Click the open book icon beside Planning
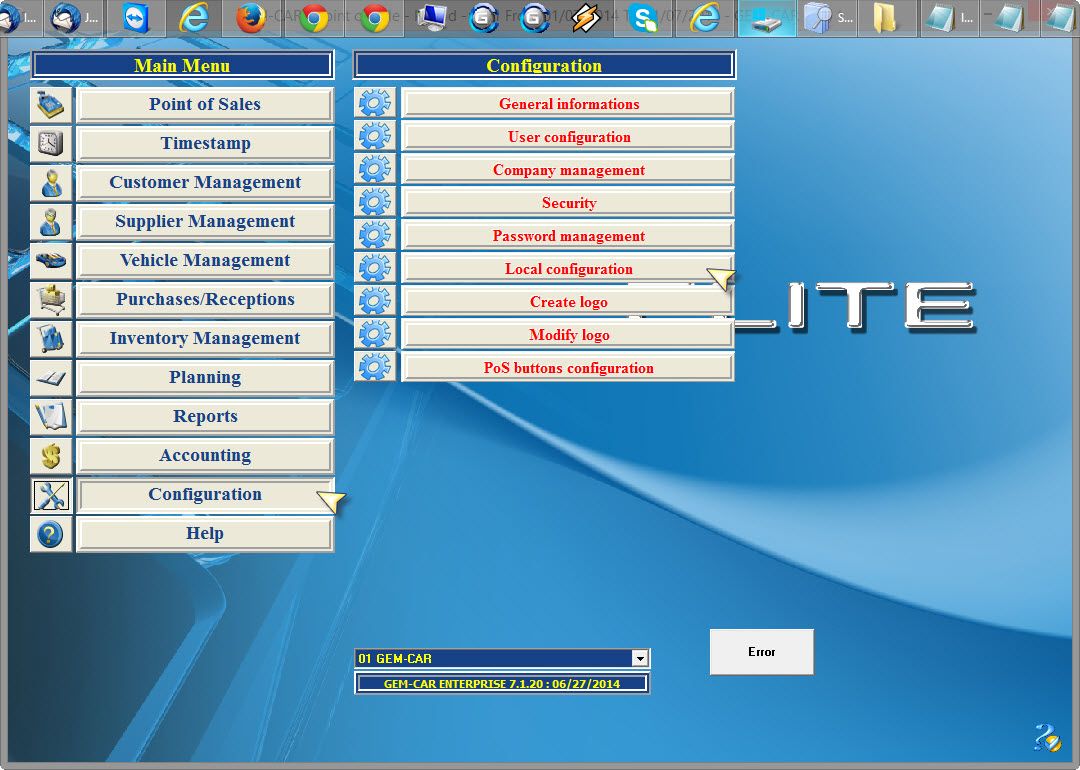The width and height of the screenshot is (1080, 770). [51, 377]
